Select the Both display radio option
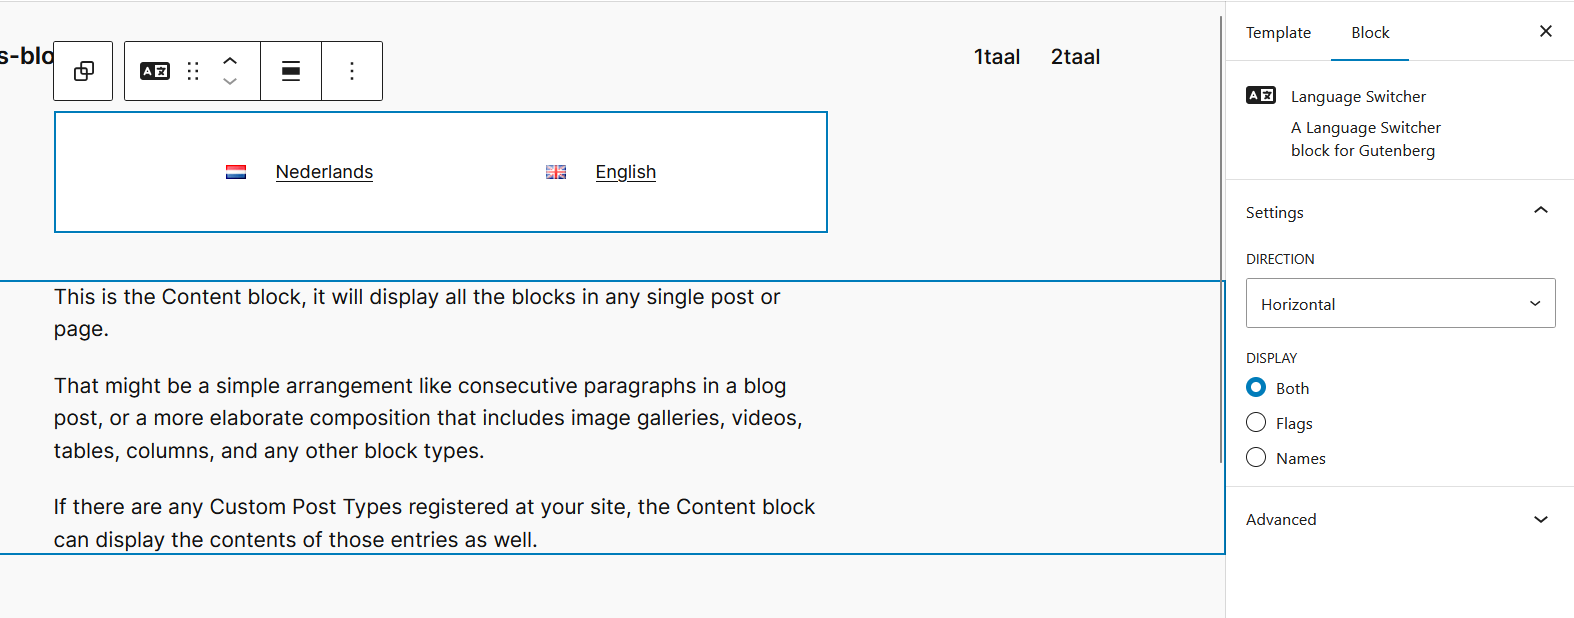The width and height of the screenshot is (1574, 618). point(1256,388)
